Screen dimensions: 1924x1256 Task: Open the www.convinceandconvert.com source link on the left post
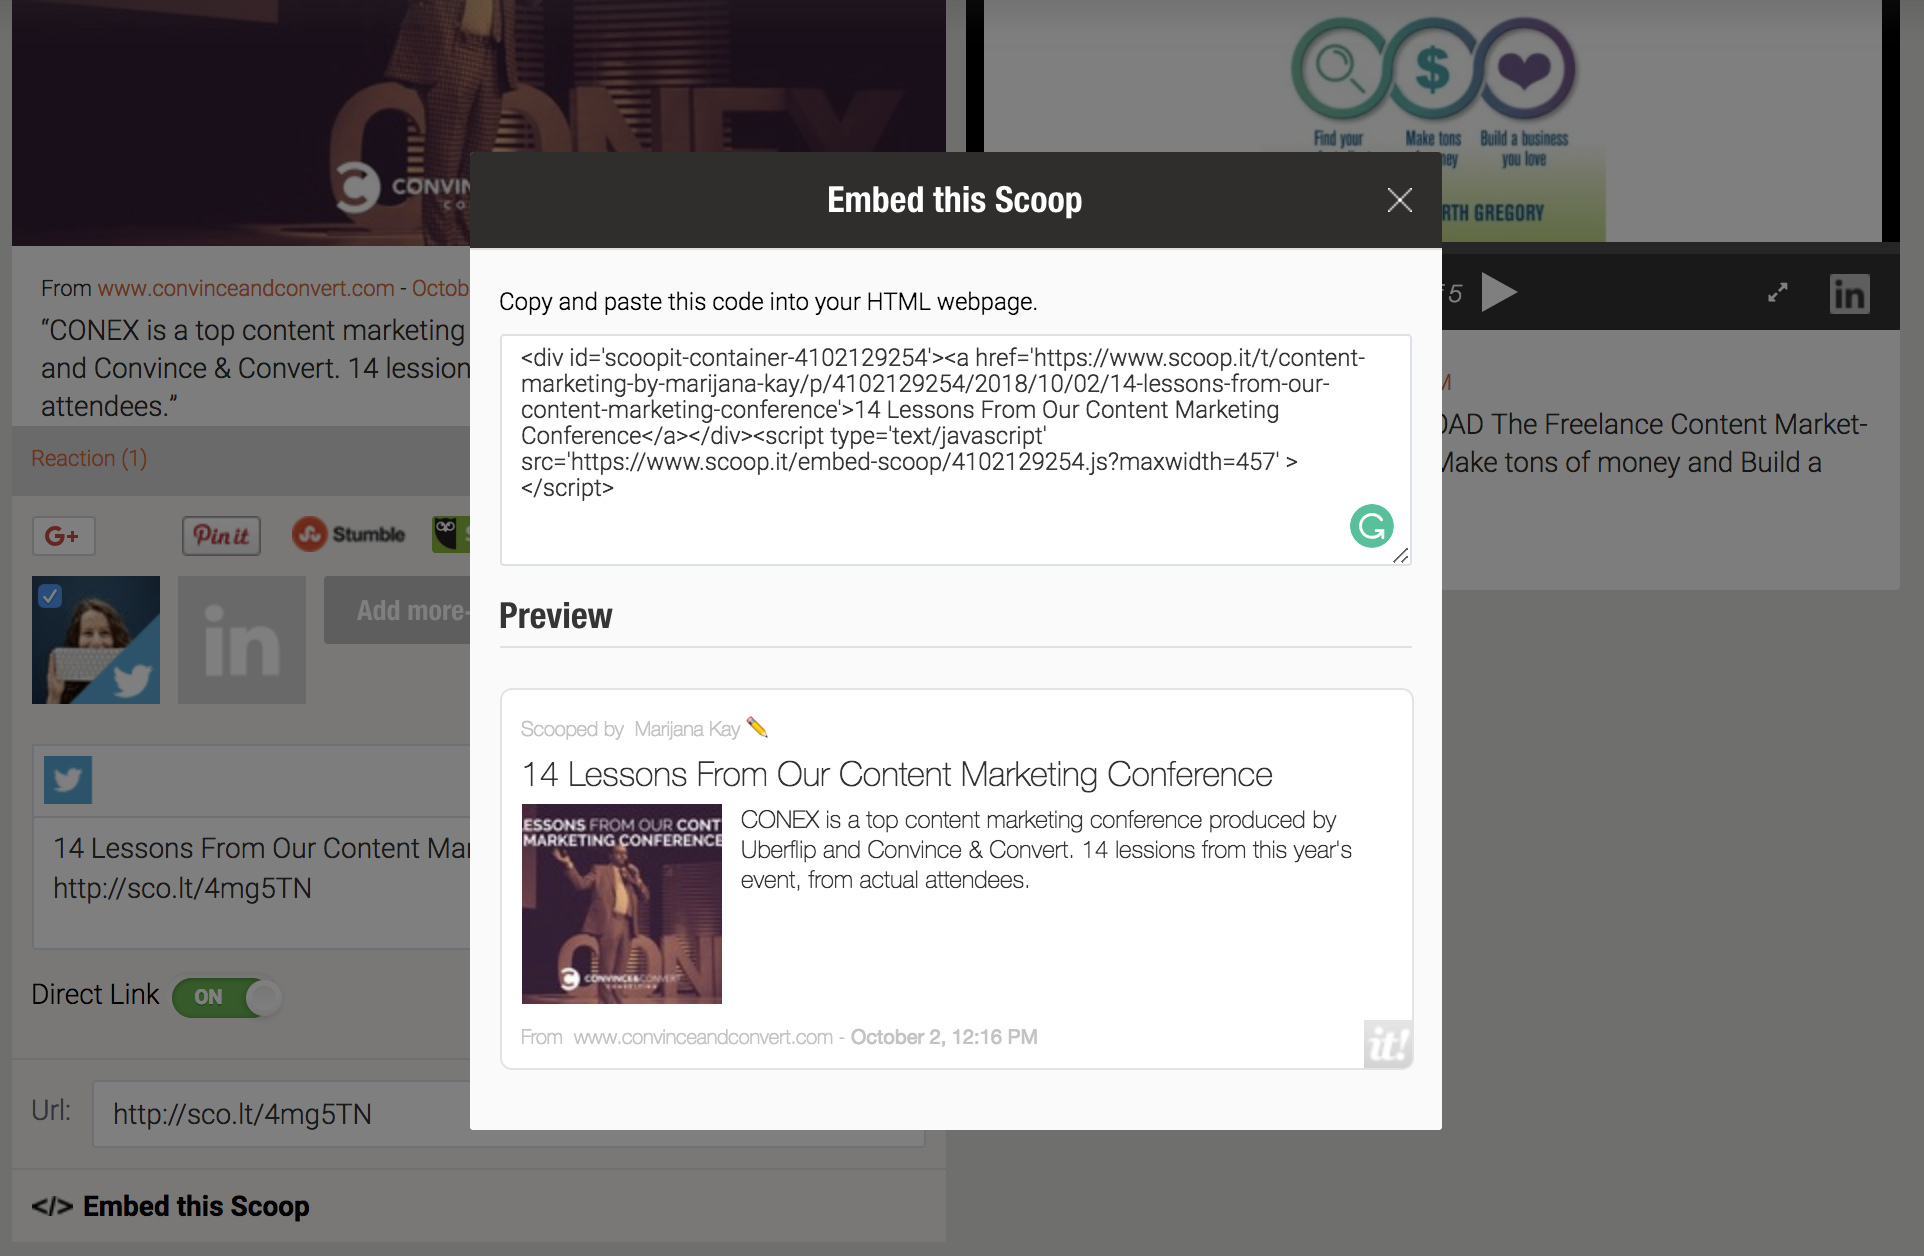246,288
